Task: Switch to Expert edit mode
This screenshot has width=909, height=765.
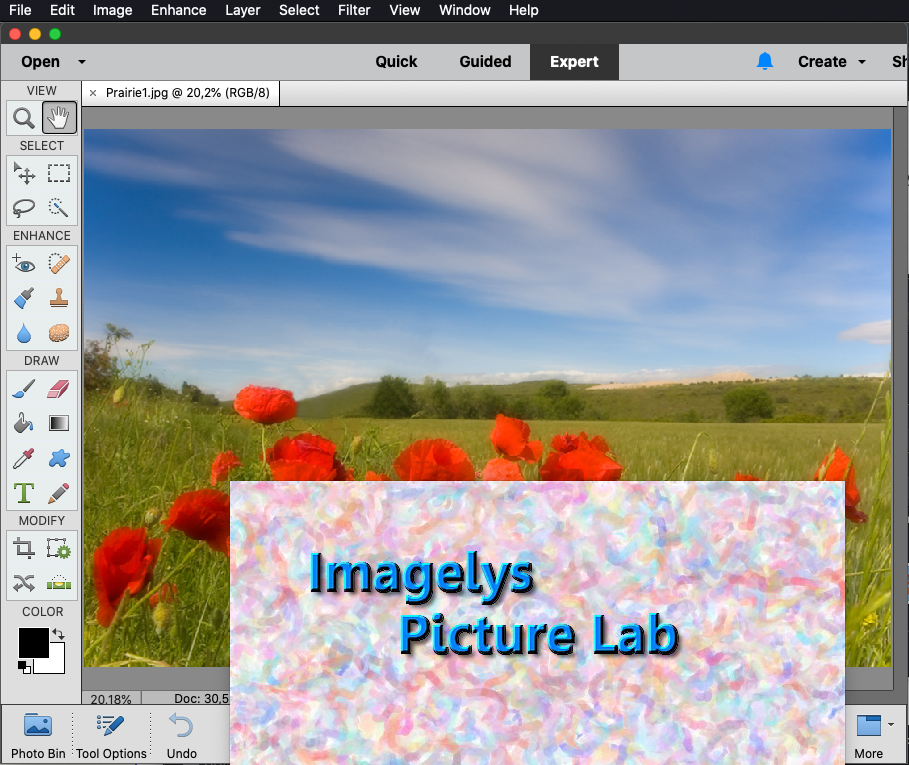Action: pos(574,61)
